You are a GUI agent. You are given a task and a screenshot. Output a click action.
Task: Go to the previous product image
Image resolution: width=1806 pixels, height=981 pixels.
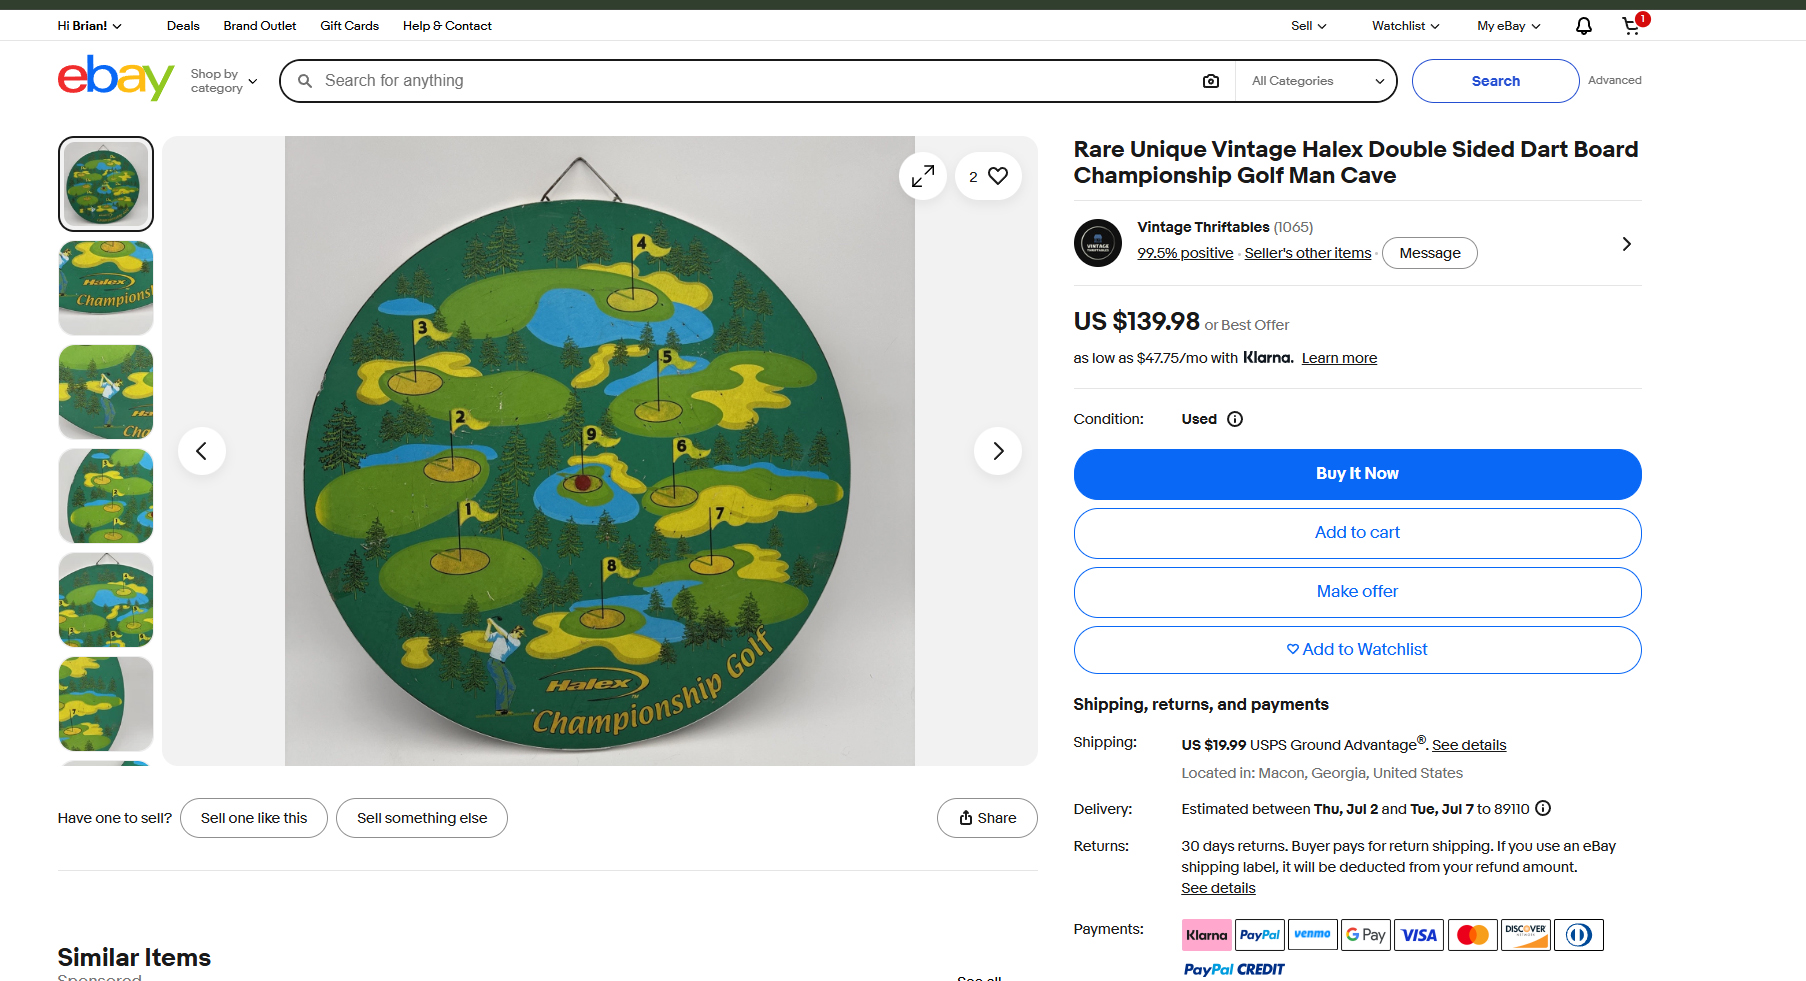202,451
